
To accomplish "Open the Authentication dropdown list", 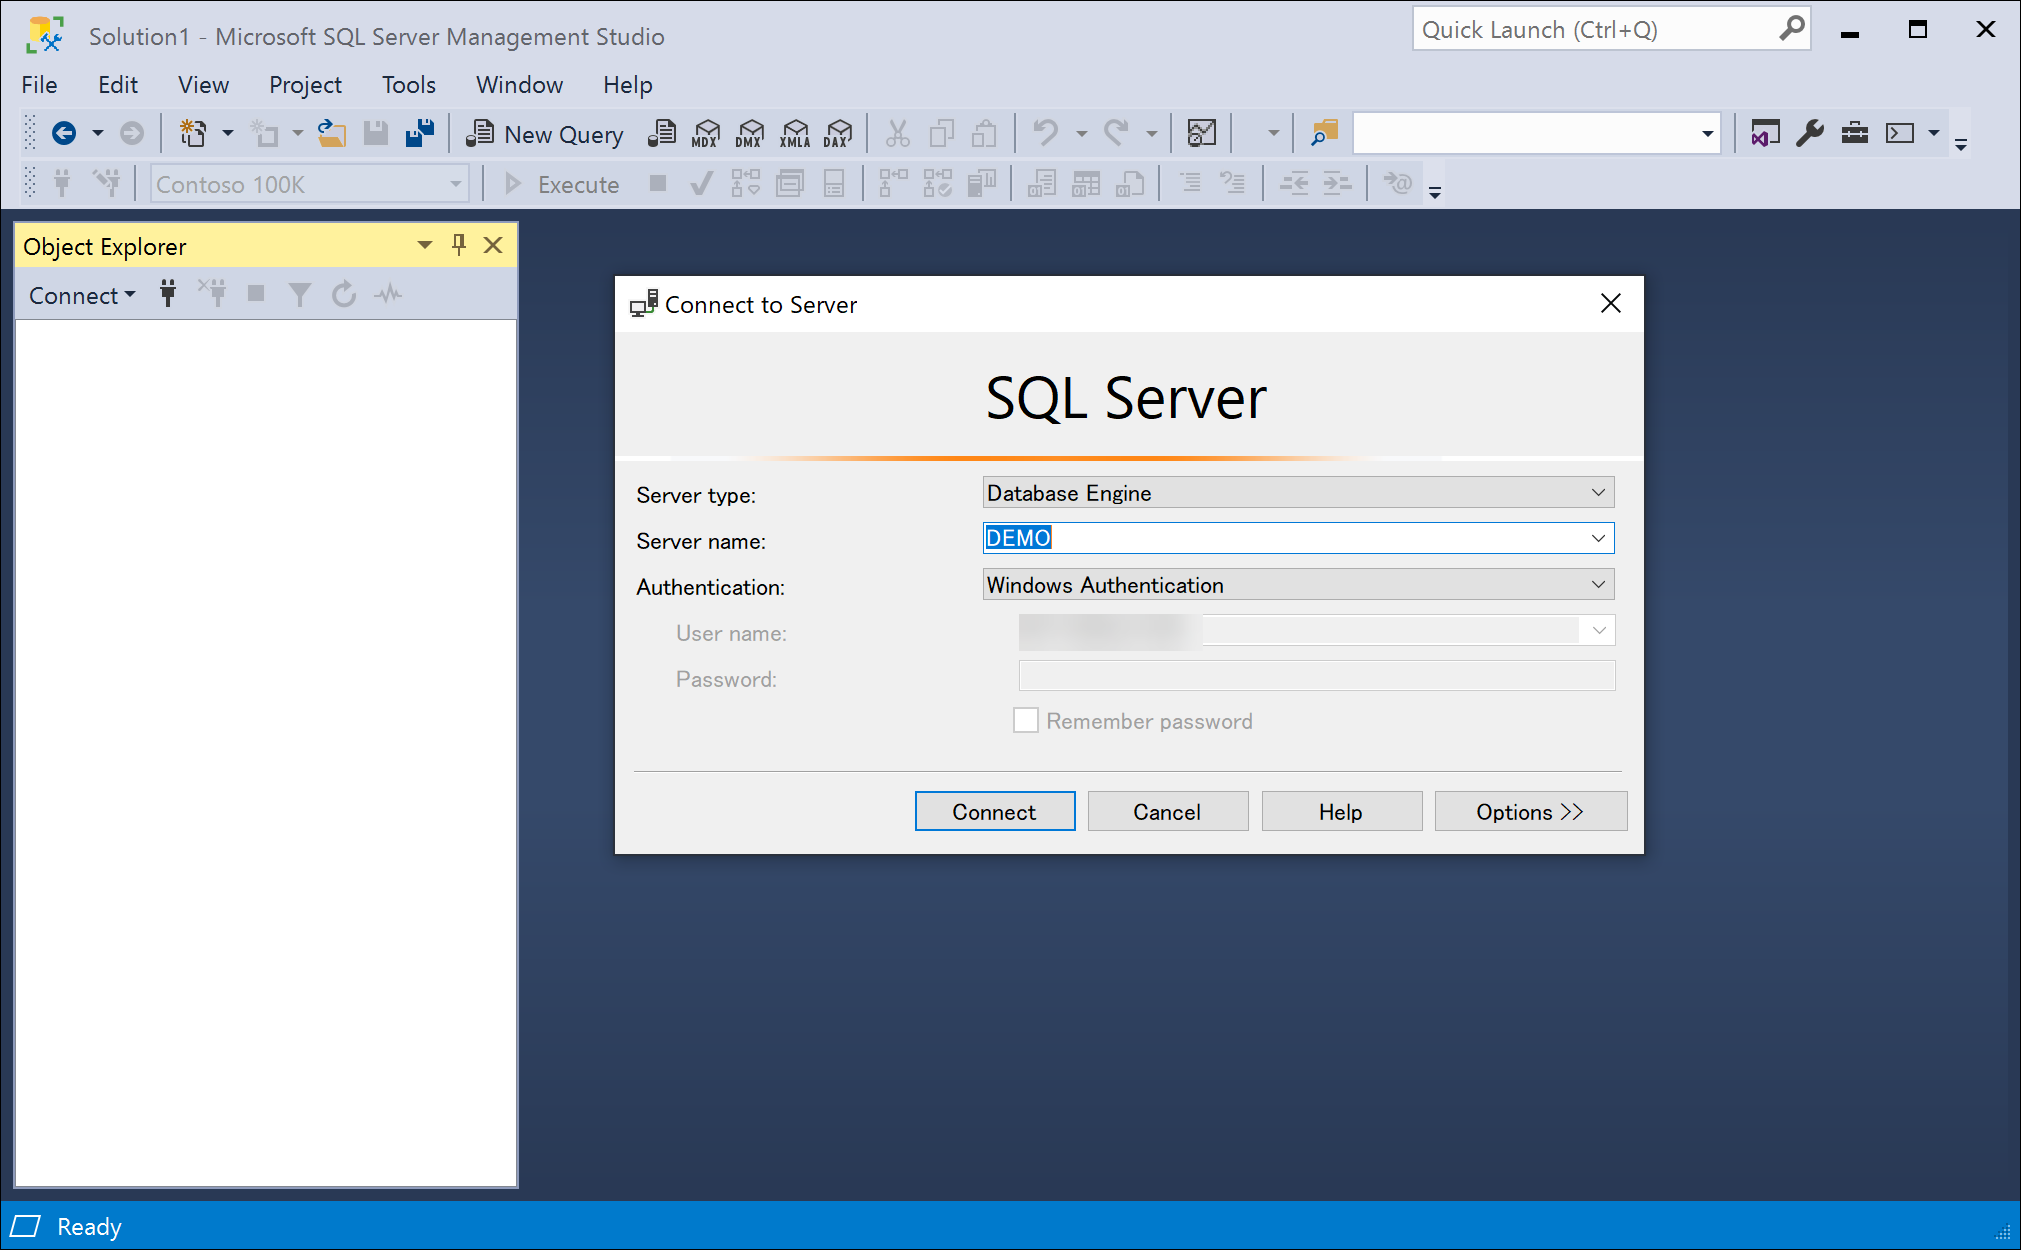I will pyautogui.click(x=1597, y=585).
